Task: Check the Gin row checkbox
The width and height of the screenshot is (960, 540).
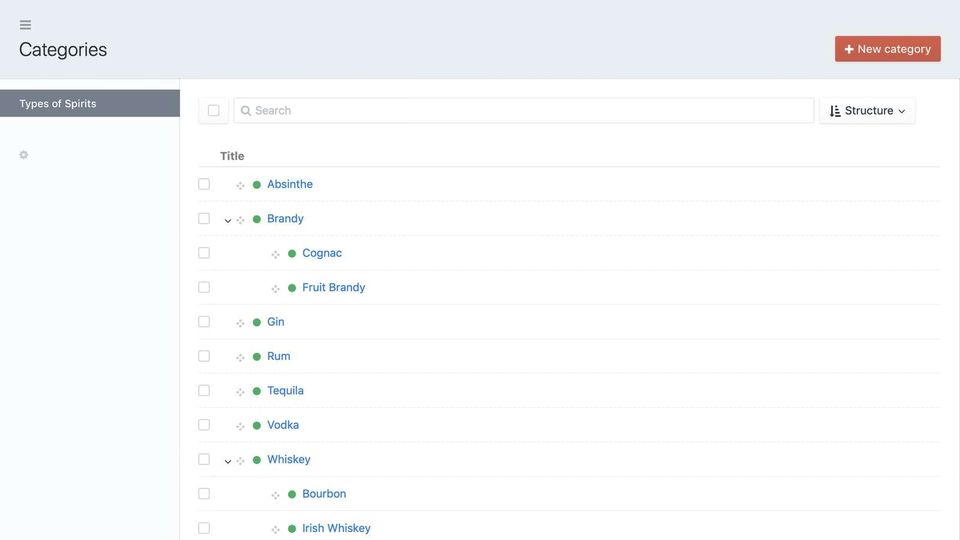Action: (x=204, y=321)
